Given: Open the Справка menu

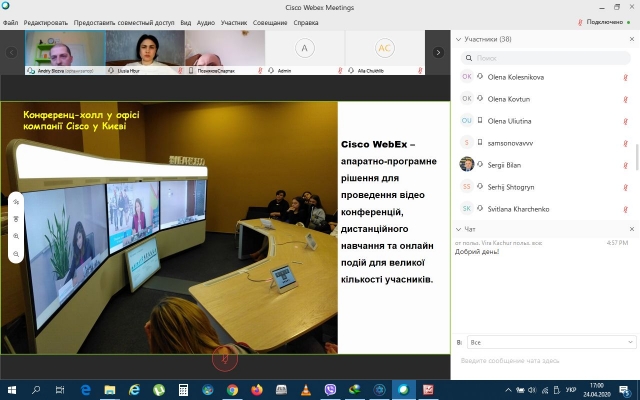Looking at the screenshot, I should (x=306, y=23).
